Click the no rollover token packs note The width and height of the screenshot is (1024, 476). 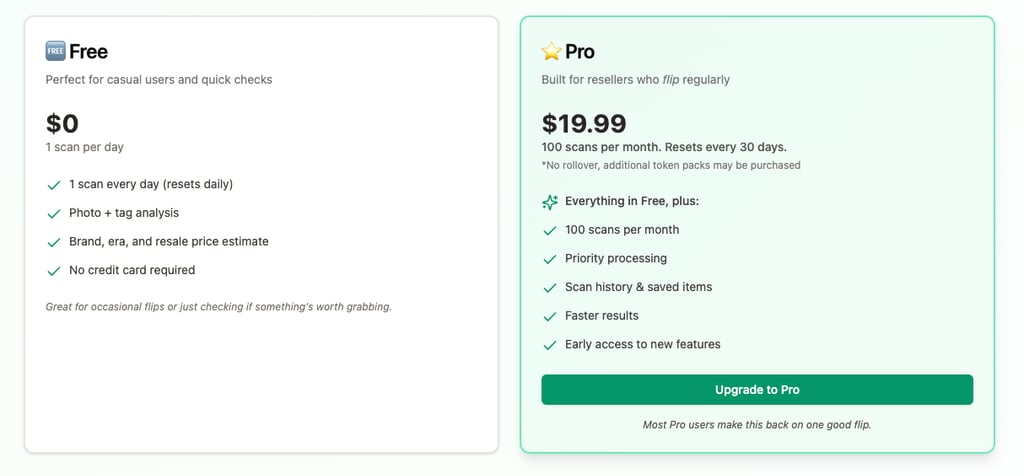pyautogui.click(x=671, y=165)
